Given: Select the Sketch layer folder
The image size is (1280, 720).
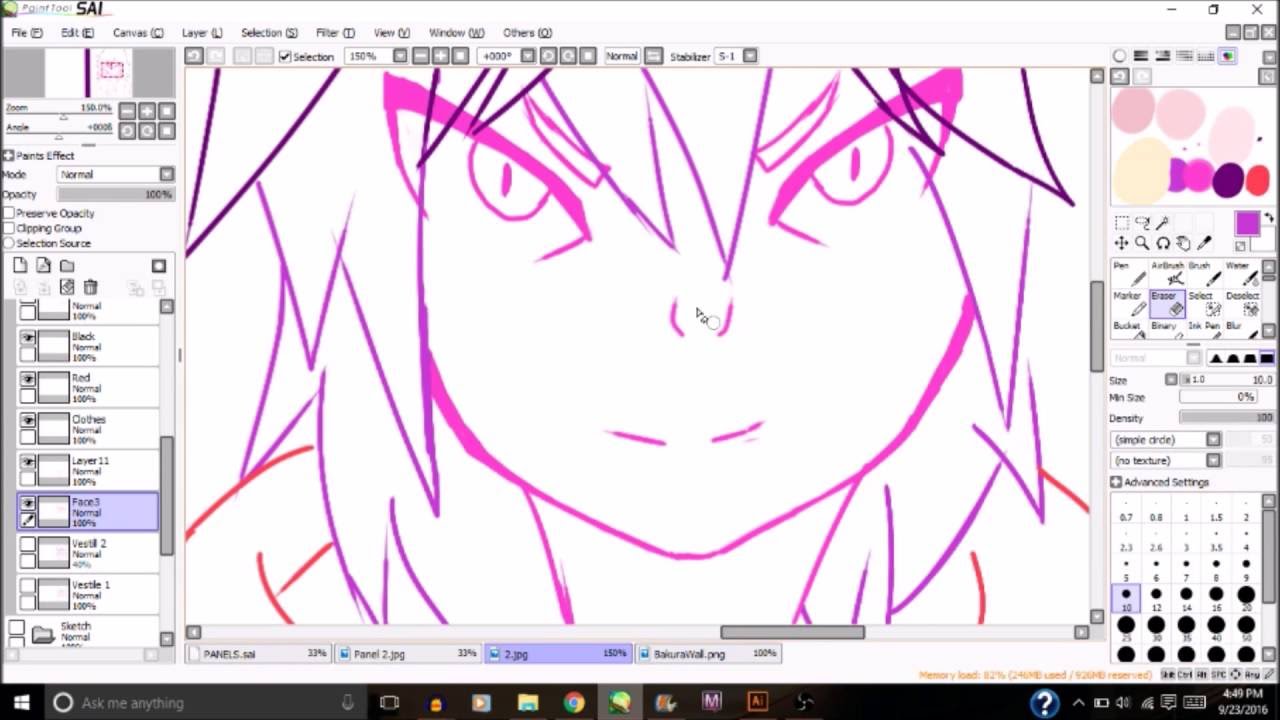Looking at the screenshot, I should [88, 632].
